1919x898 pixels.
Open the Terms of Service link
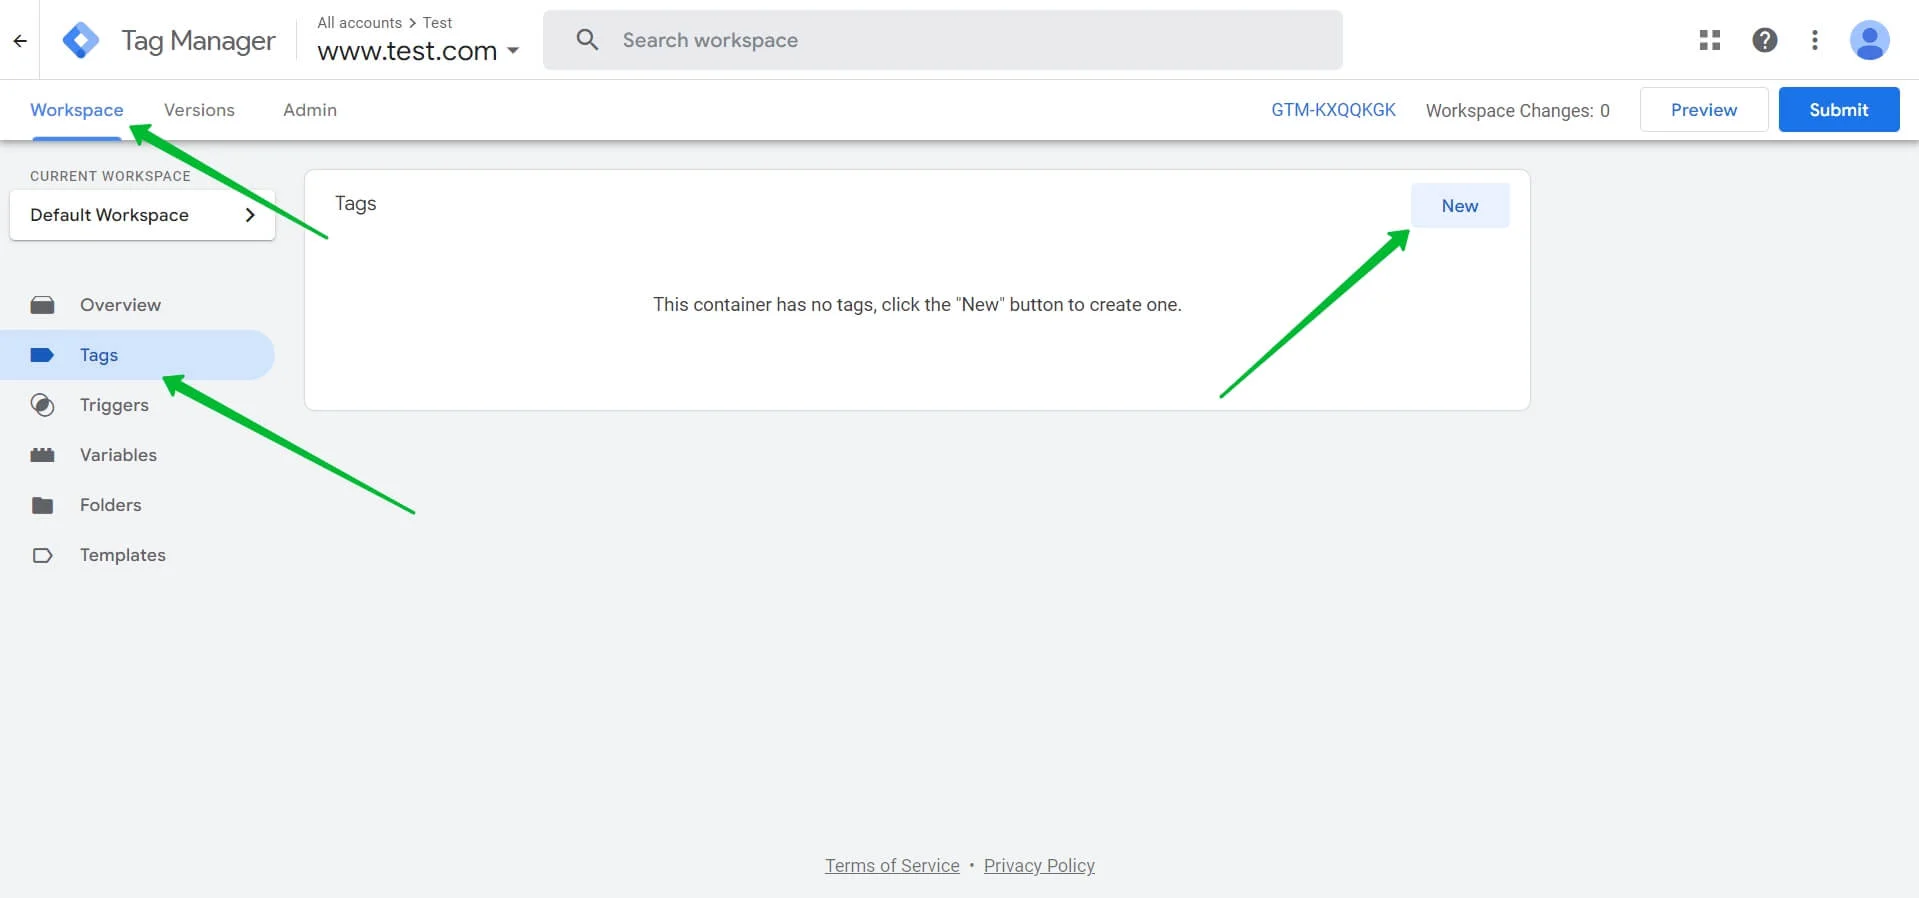point(892,866)
